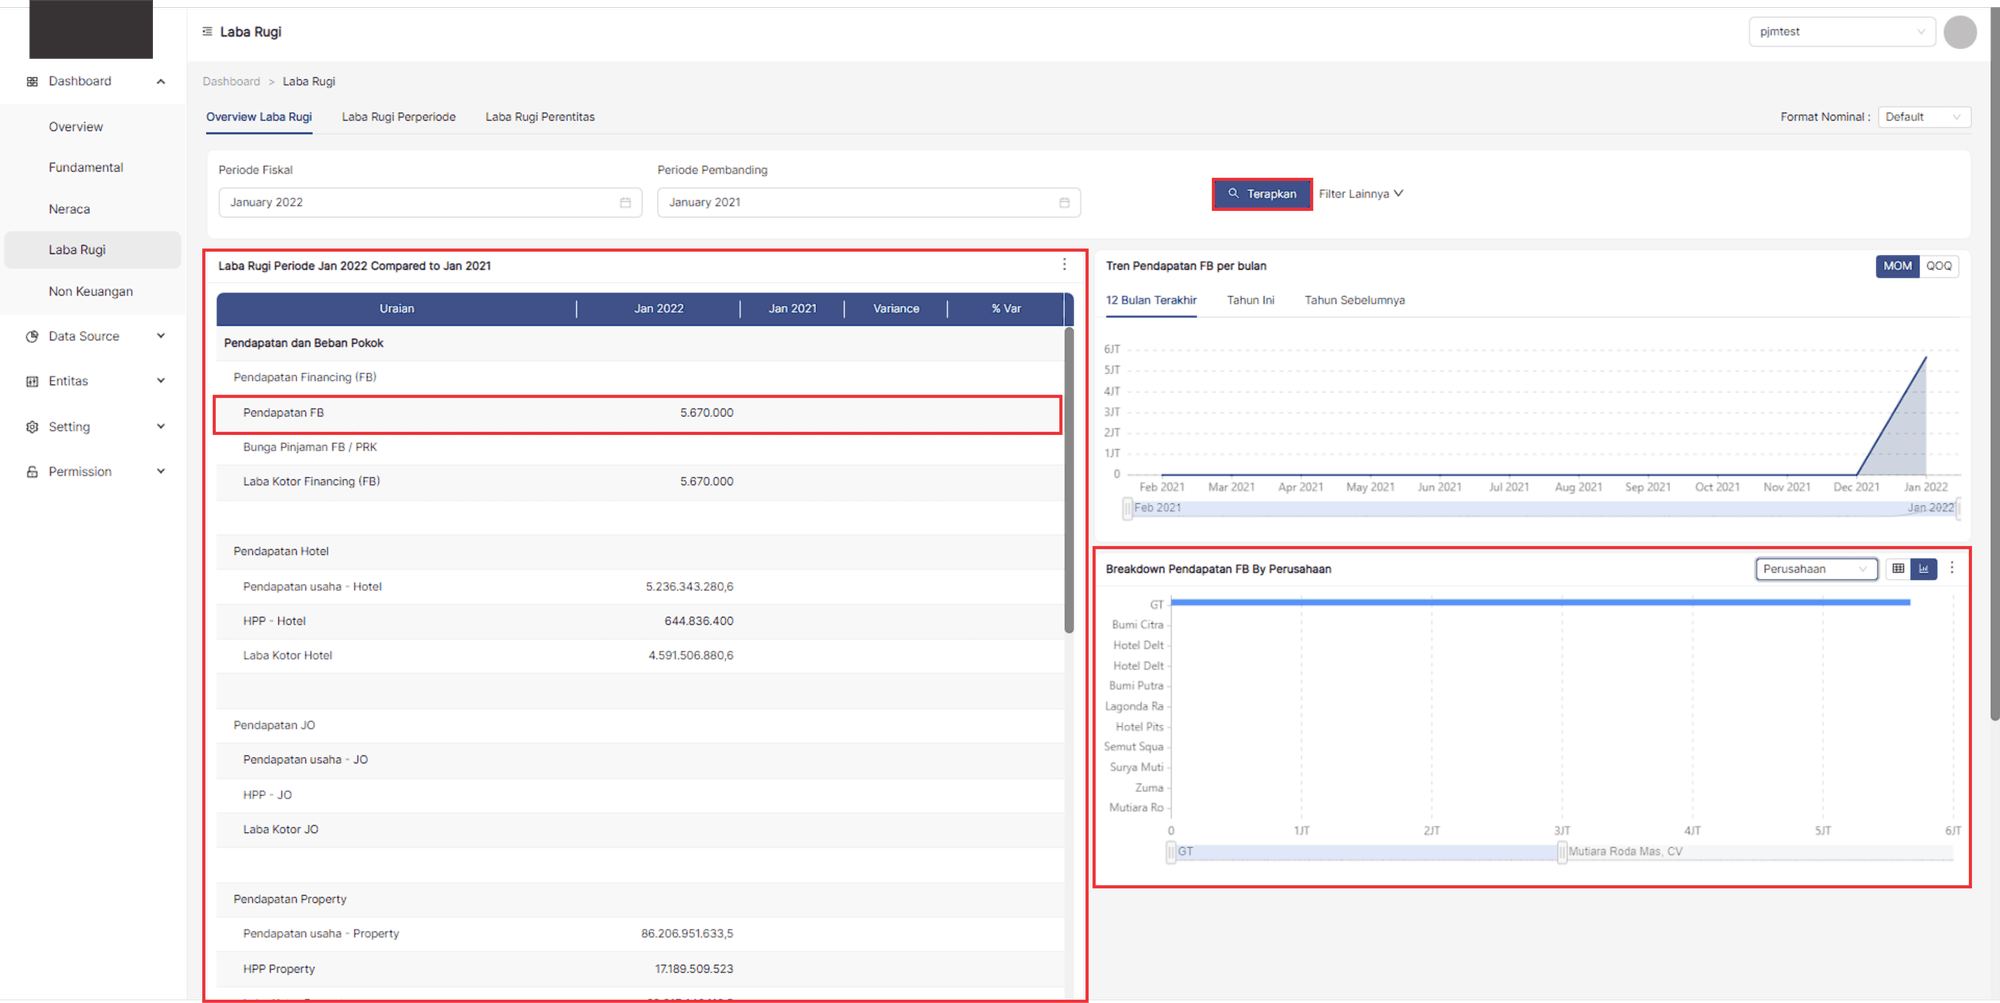The height and width of the screenshot is (1003, 2000).
Task: Go to Dashboard via breadcrumb link
Action: pos(231,82)
